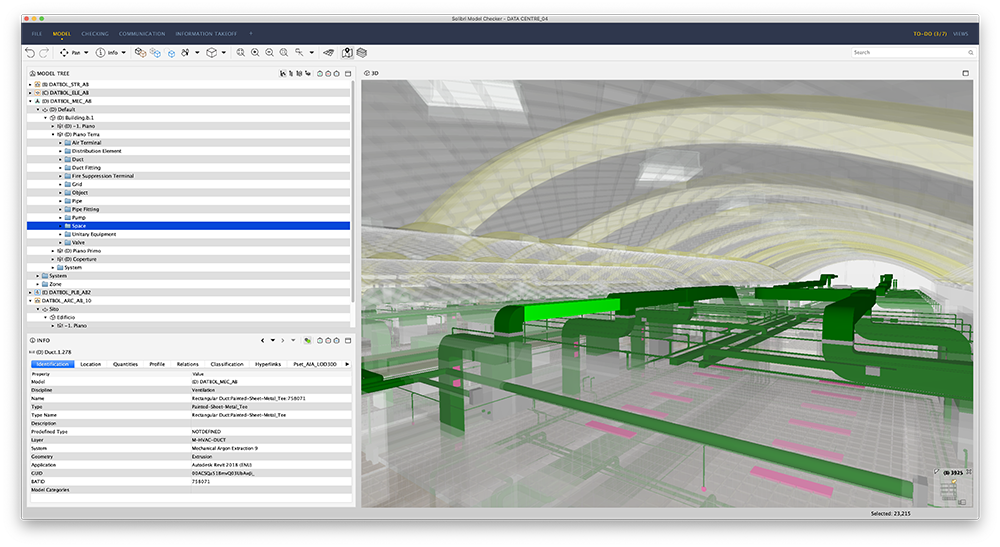This screenshot has width=1000, height=547.
Task: Collapse the DATBOL_MEC_AB model node
Action: coord(30,101)
